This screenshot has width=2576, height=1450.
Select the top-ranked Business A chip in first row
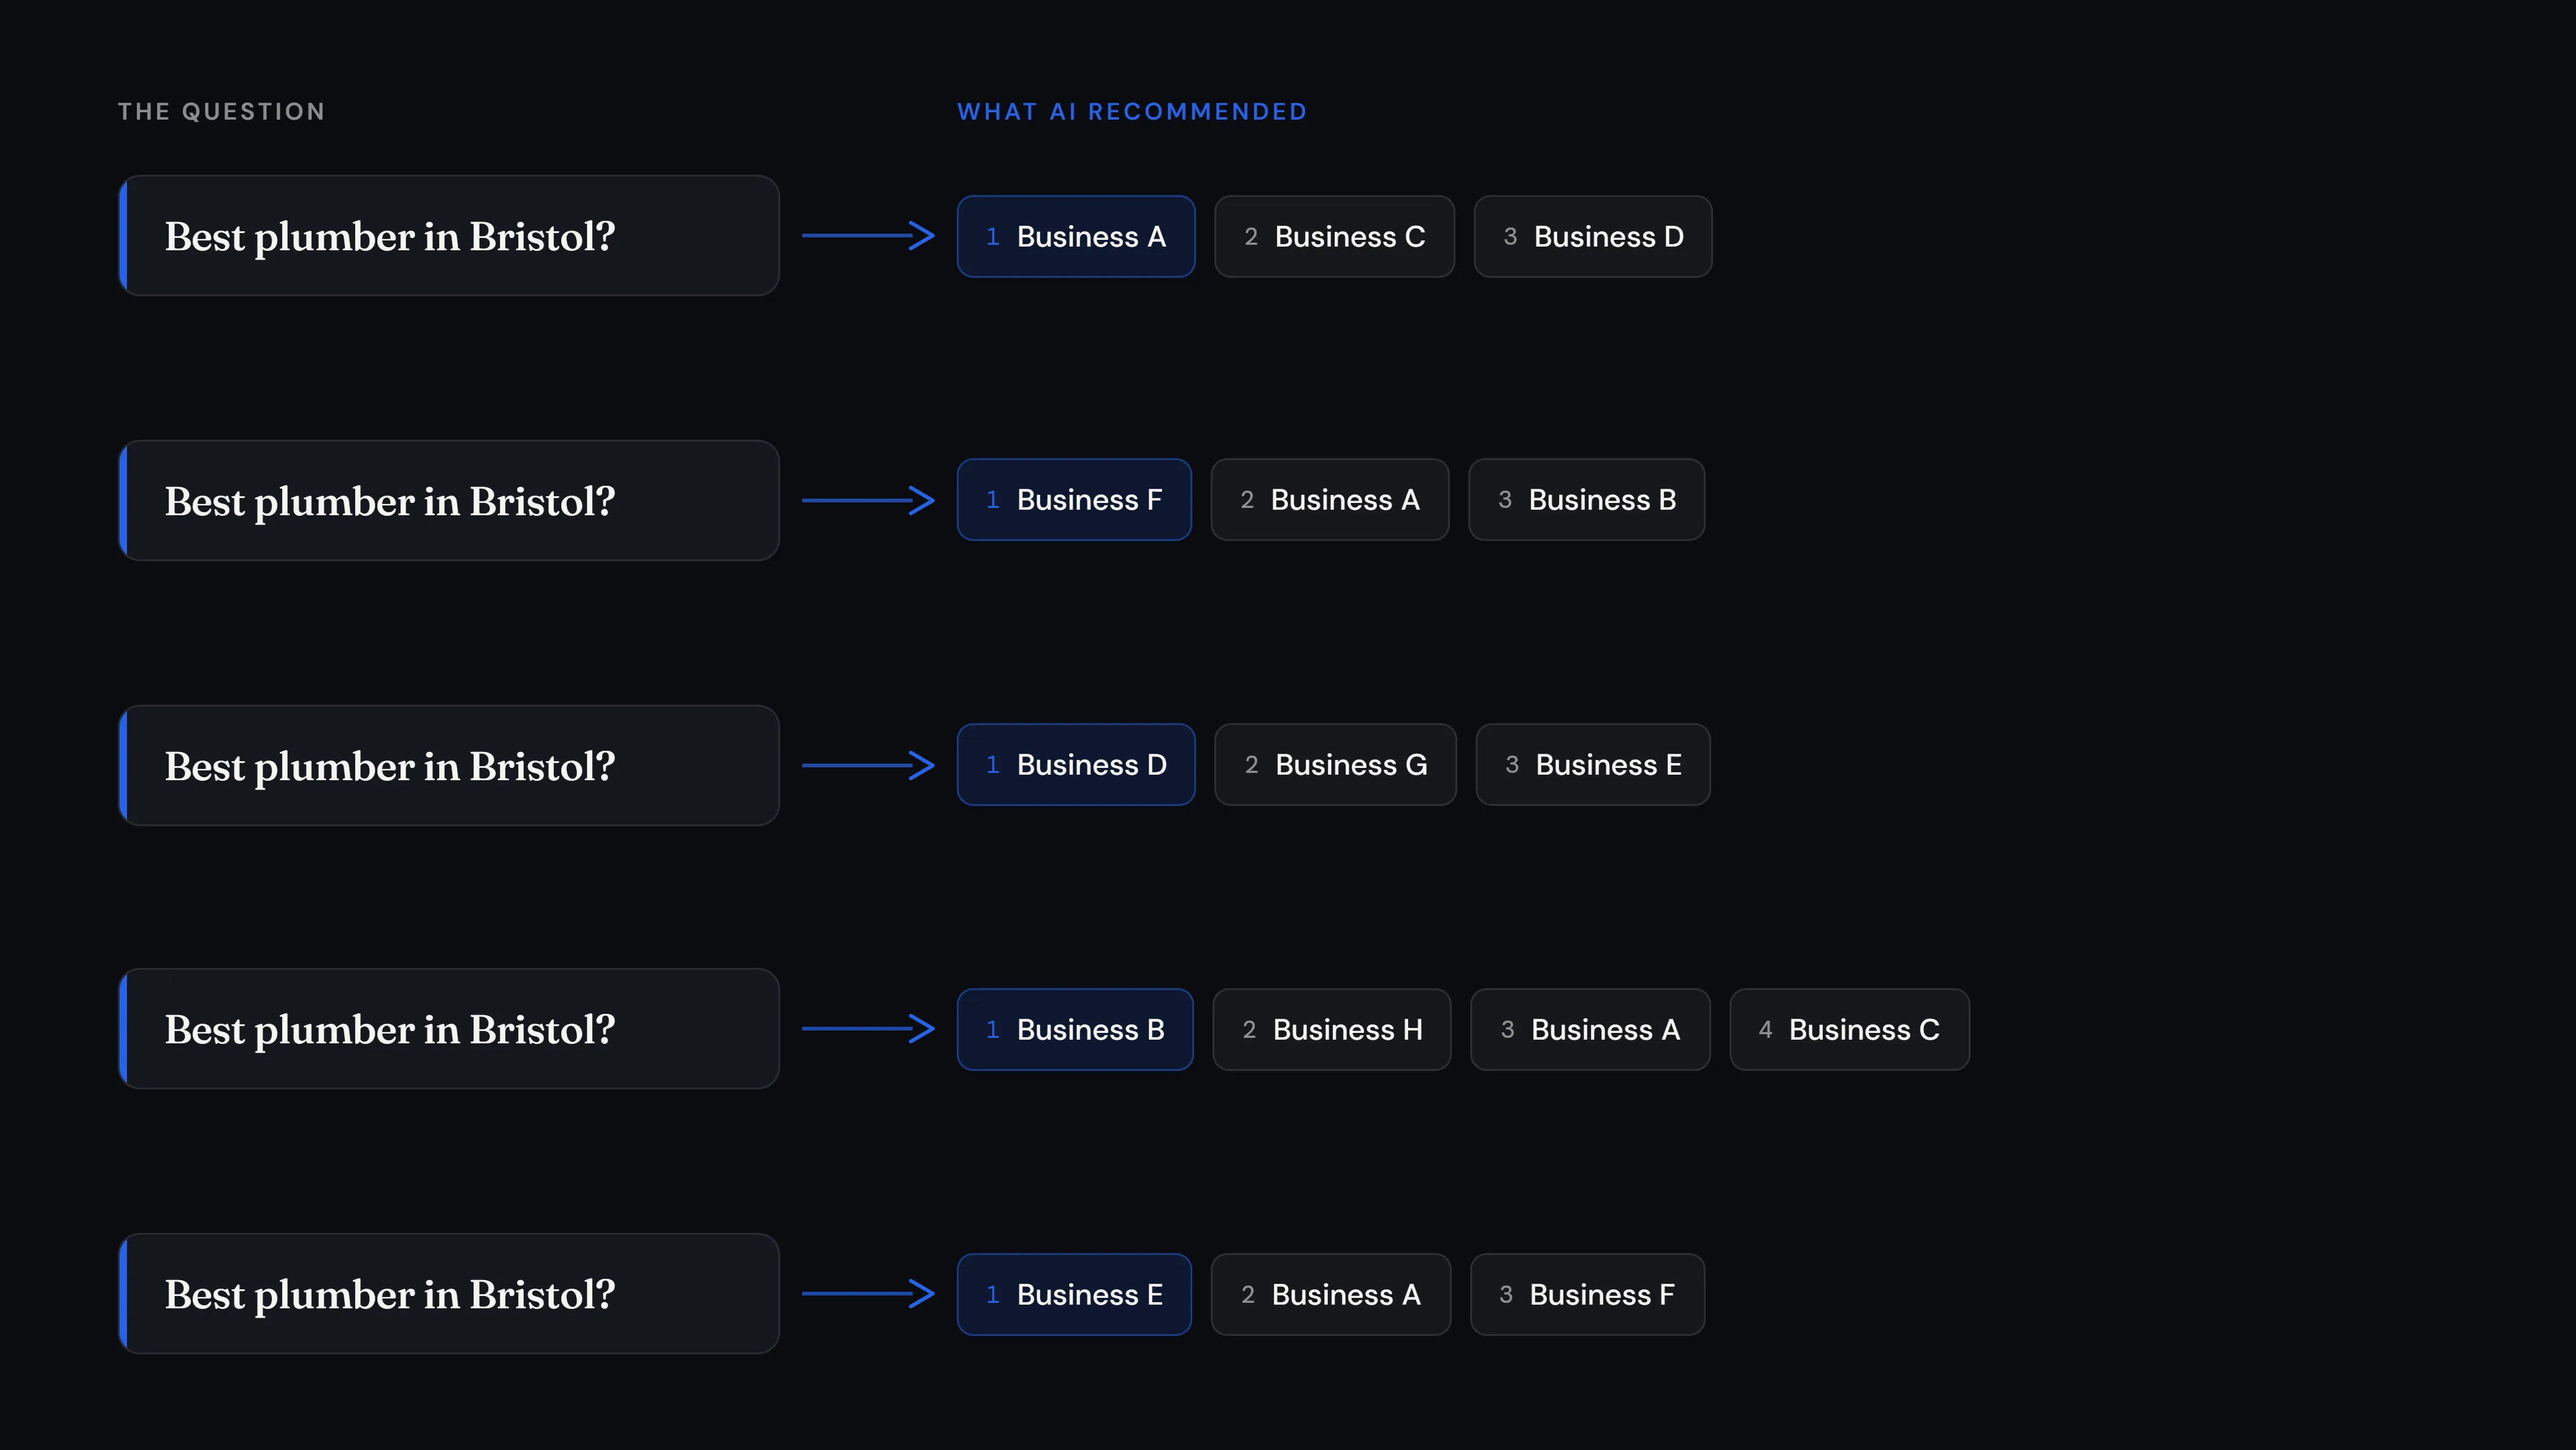pos(1076,236)
